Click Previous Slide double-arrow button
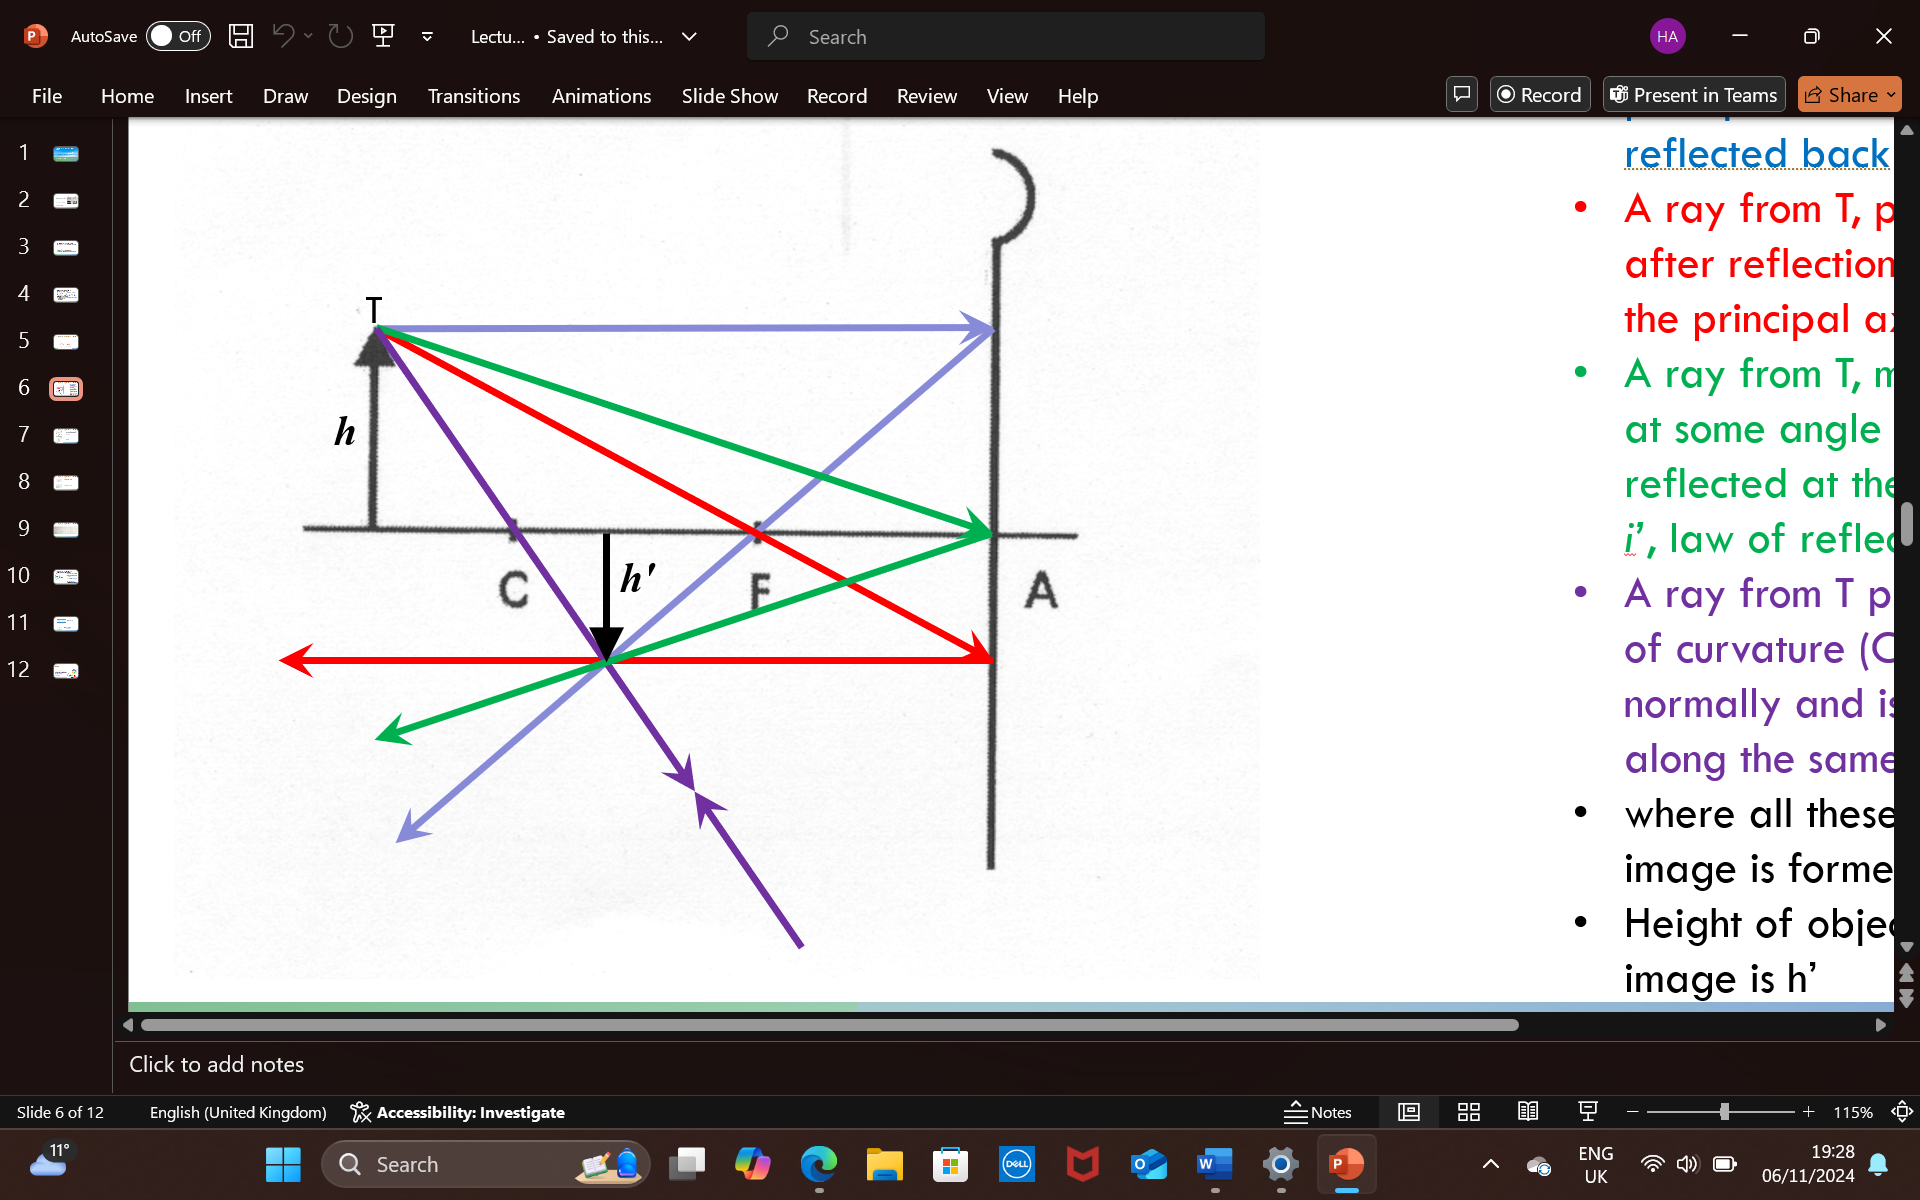1920x1200 pixels. tap(1907, 973)
